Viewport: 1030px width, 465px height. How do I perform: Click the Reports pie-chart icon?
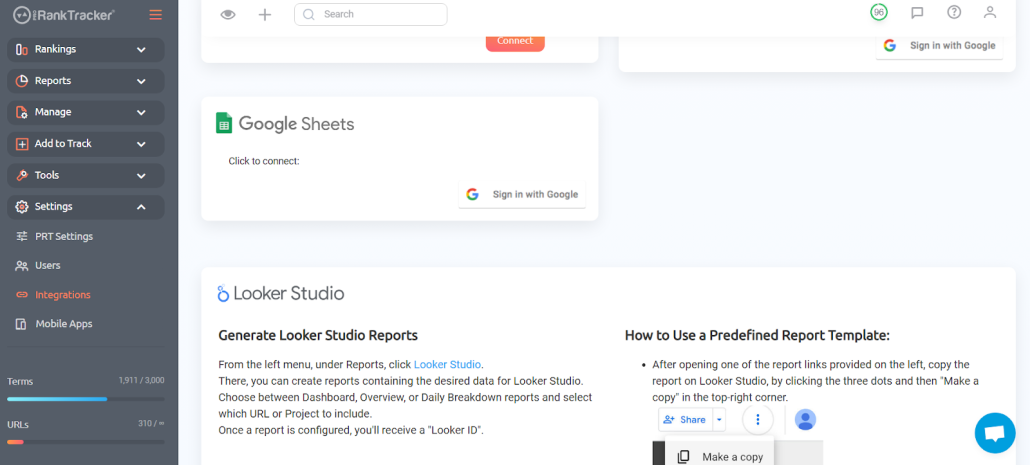pyautogui.click(x=22, y=81)
